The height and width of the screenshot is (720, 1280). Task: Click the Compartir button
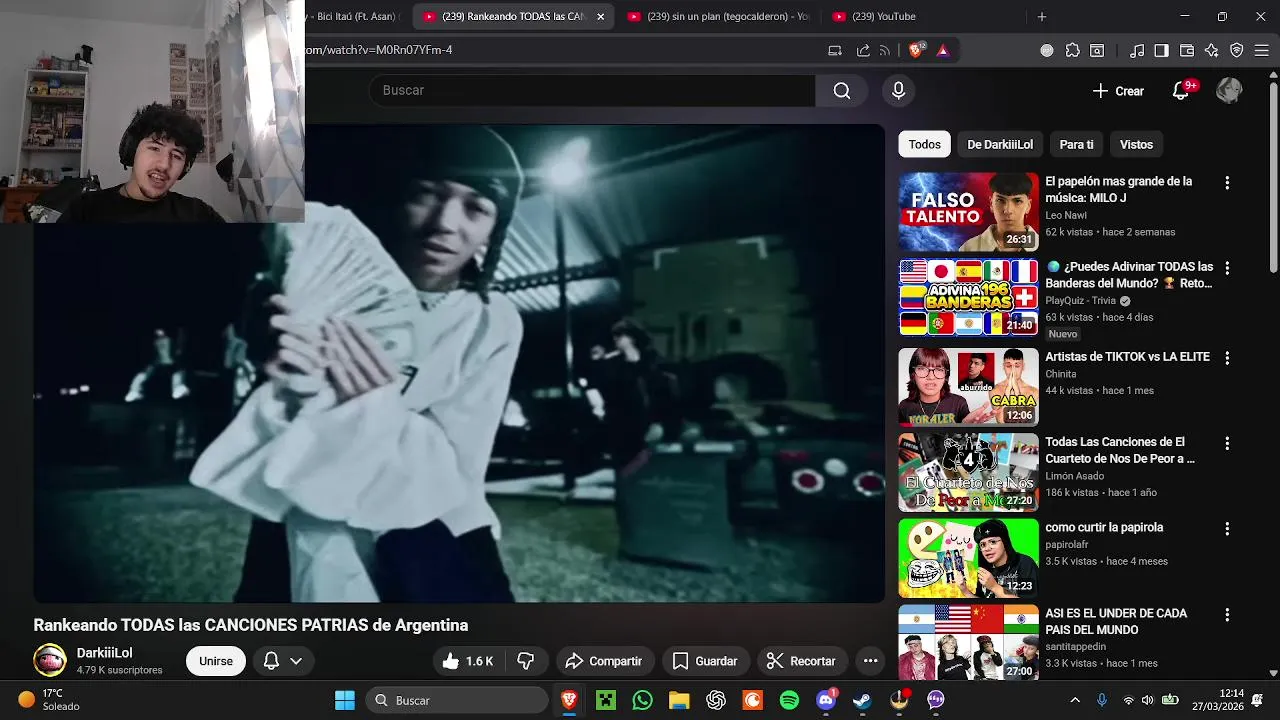pos(604,661)
